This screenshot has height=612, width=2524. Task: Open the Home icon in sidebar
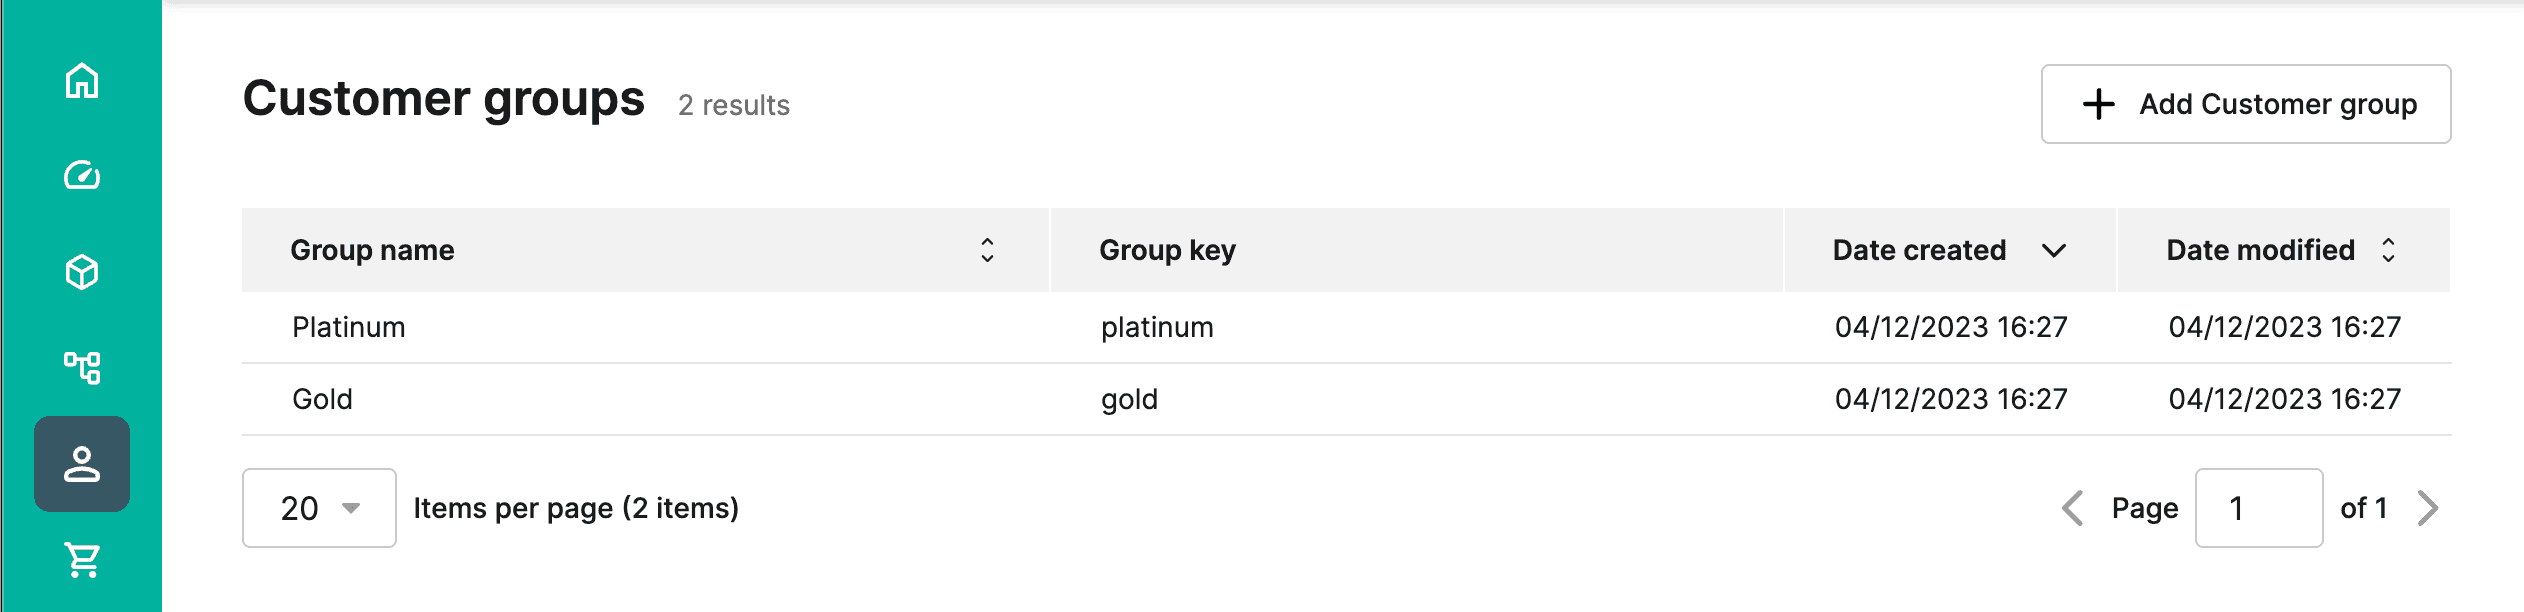(82, 80)
